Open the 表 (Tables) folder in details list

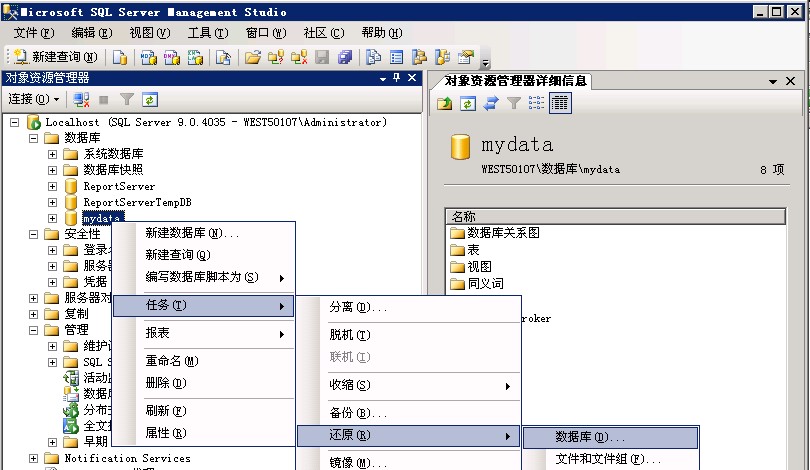[473, 250]
